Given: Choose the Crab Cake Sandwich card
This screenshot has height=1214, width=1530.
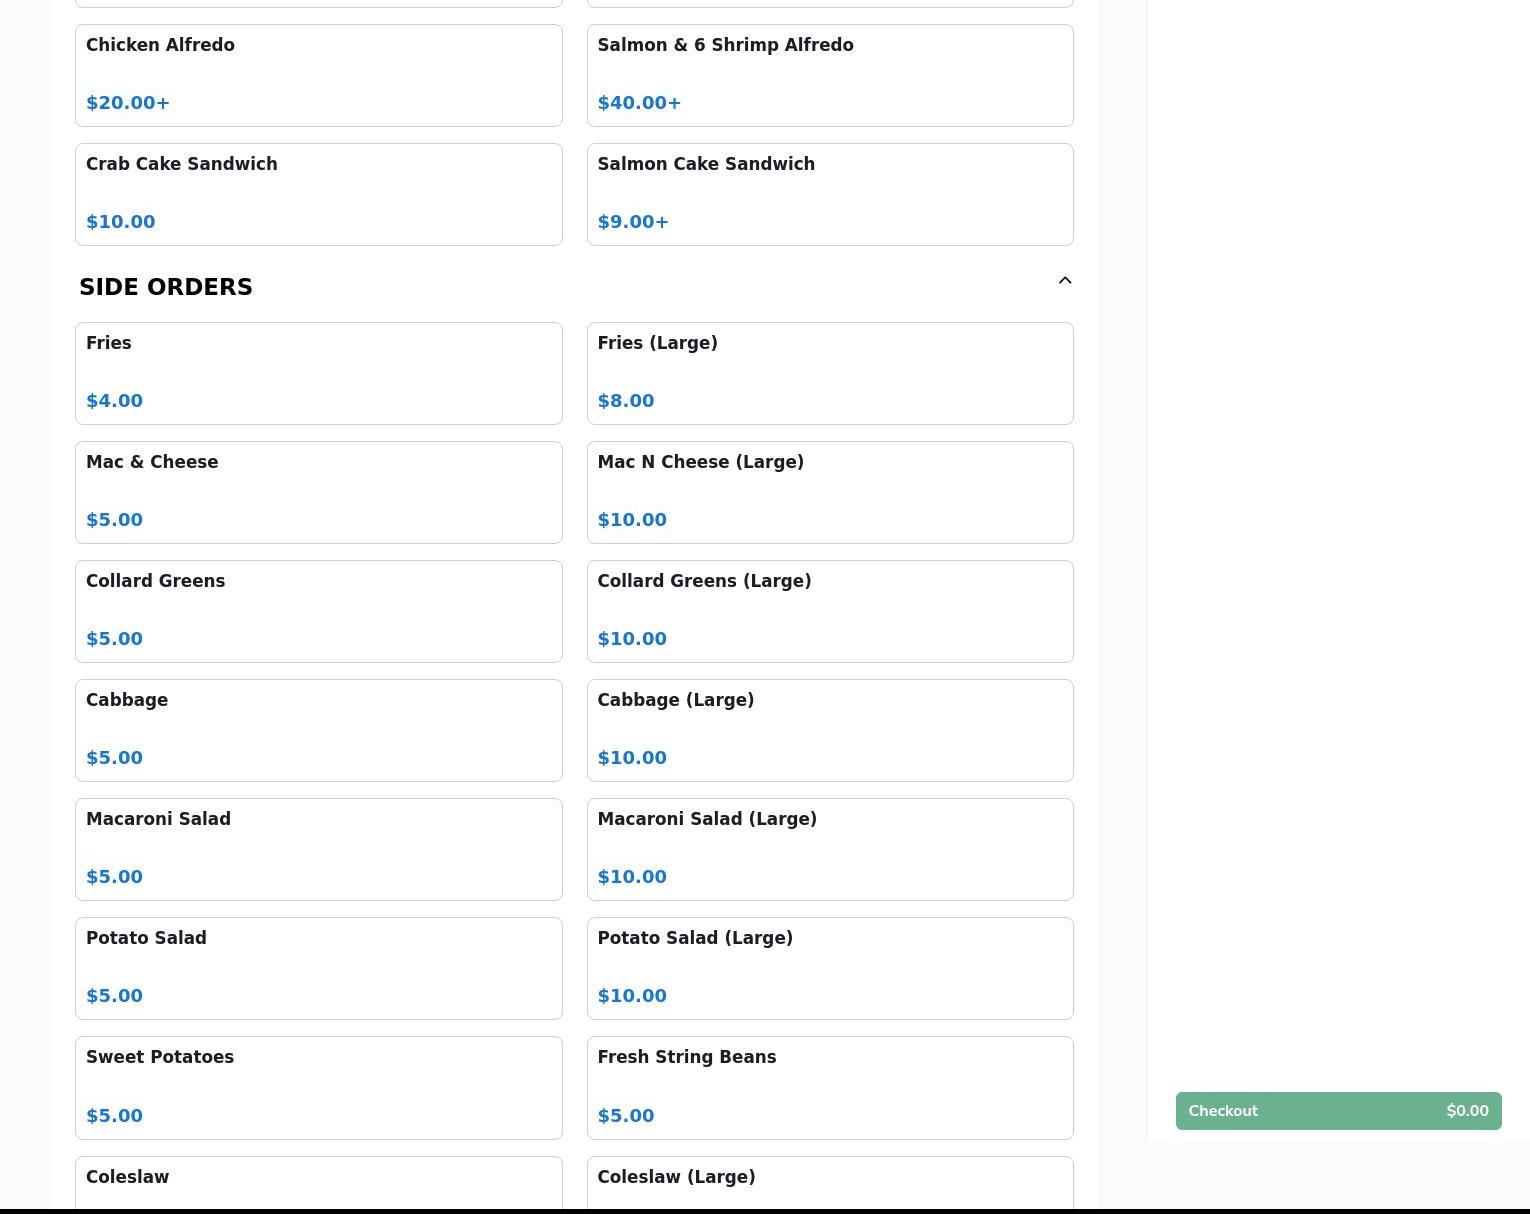Looking at the screenshot, I should pyautogui.click(x=319, y=195).
